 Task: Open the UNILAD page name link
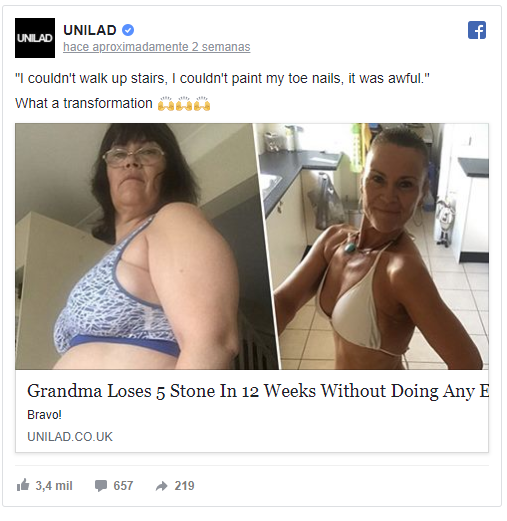pyautogui.click(x=90, y=30)
